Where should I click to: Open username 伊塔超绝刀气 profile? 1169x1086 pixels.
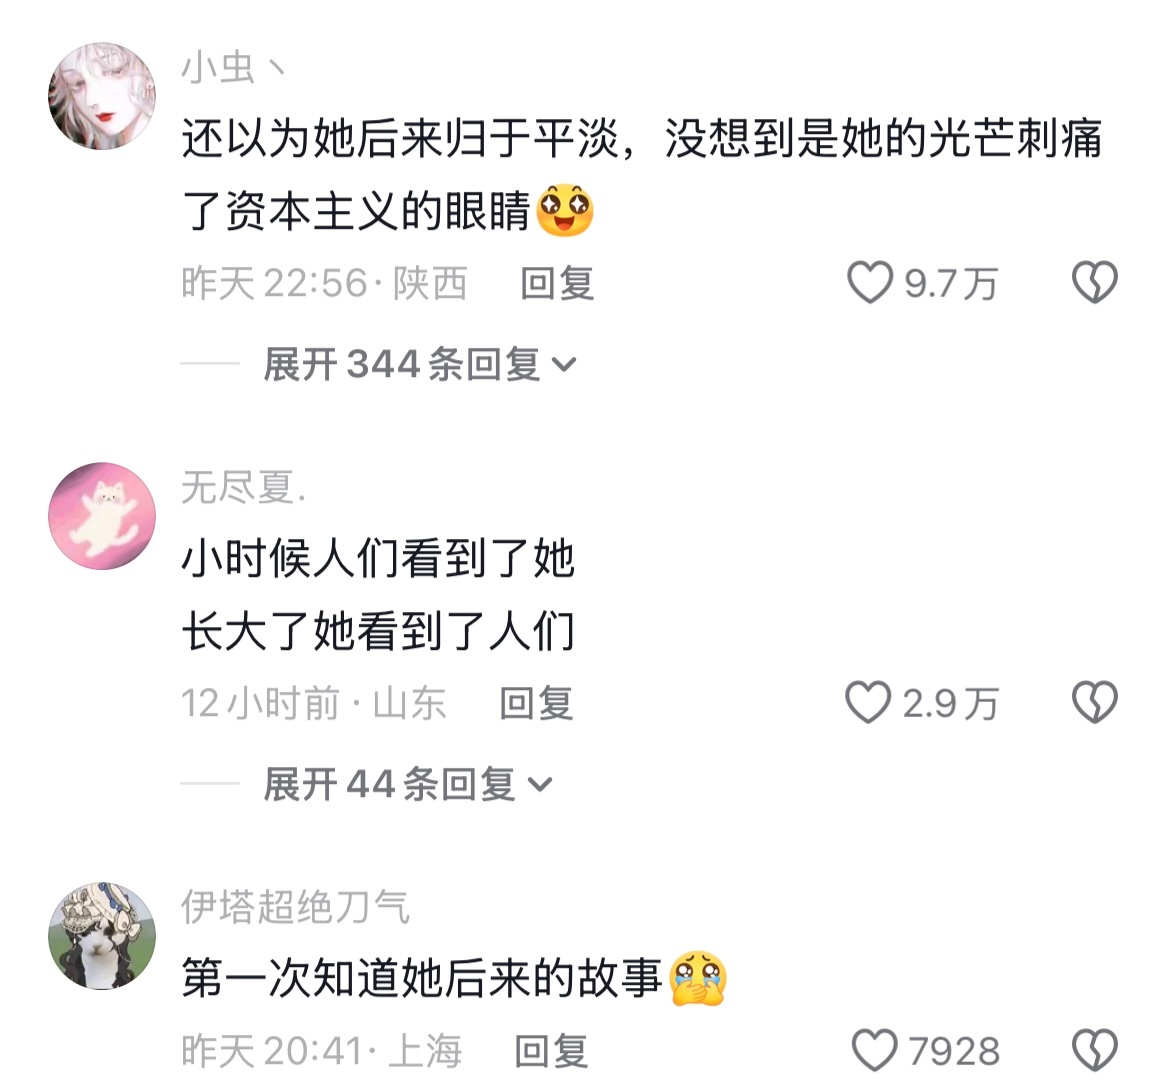point(295,907)
